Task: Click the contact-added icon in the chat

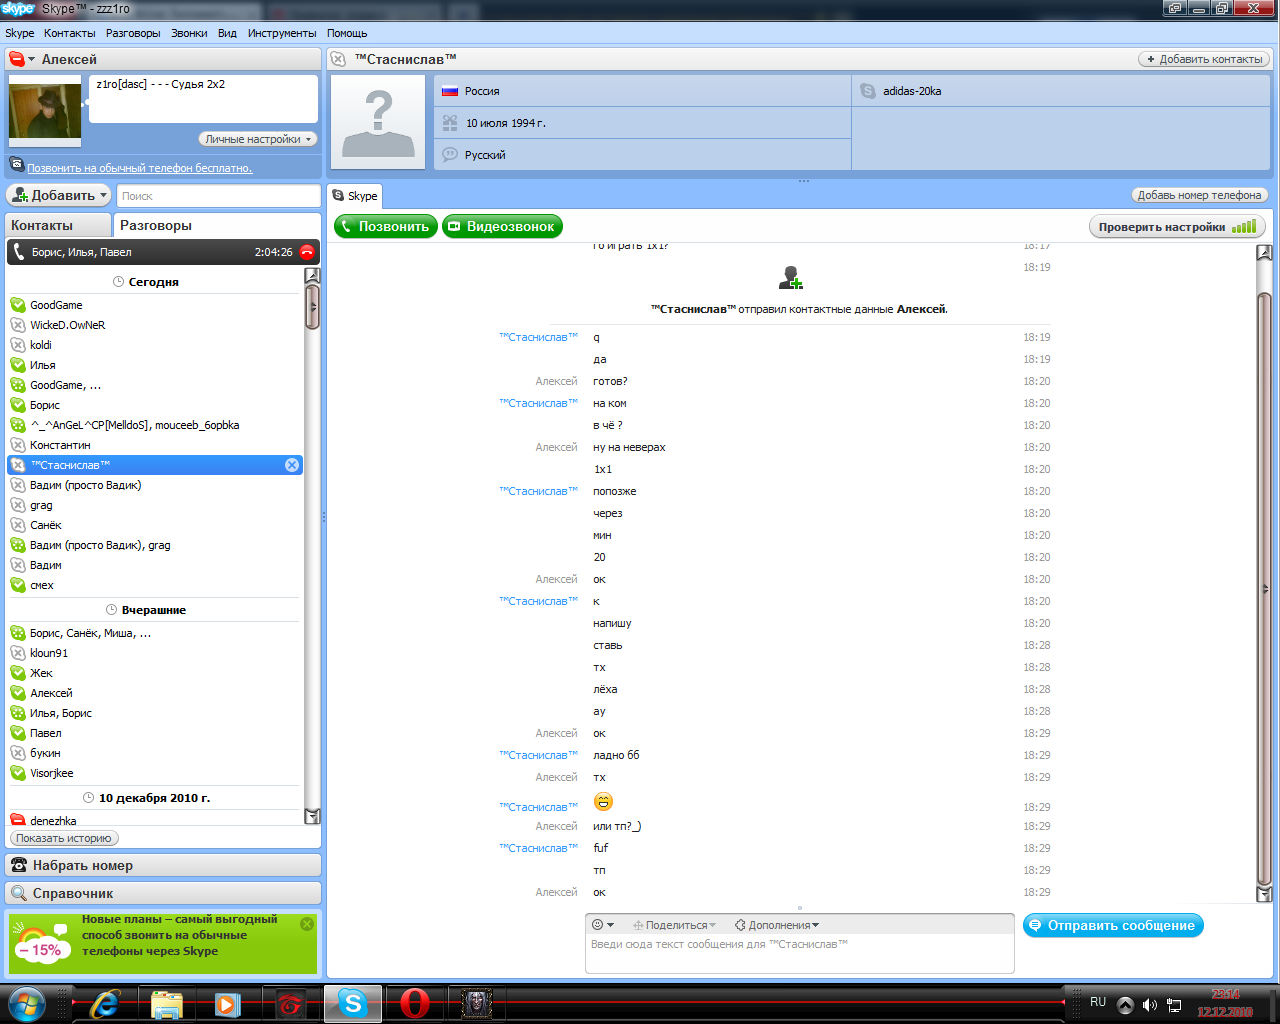Action: [791, 277]
